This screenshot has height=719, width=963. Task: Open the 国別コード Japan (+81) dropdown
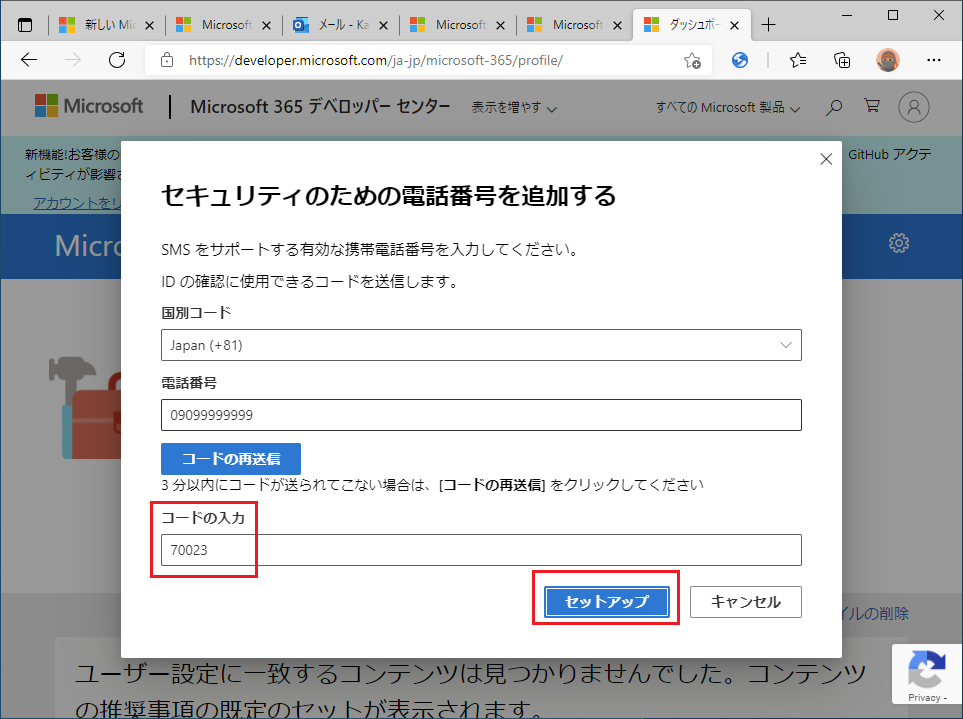point(481,345)
